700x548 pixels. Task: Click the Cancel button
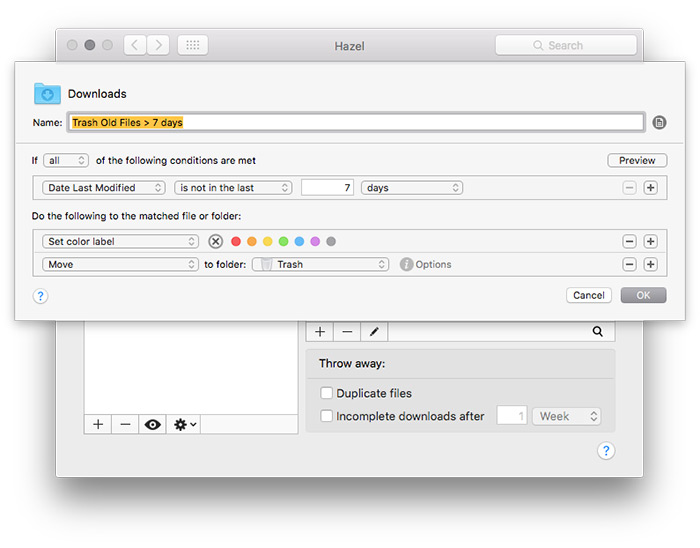[x=588, y=295]
